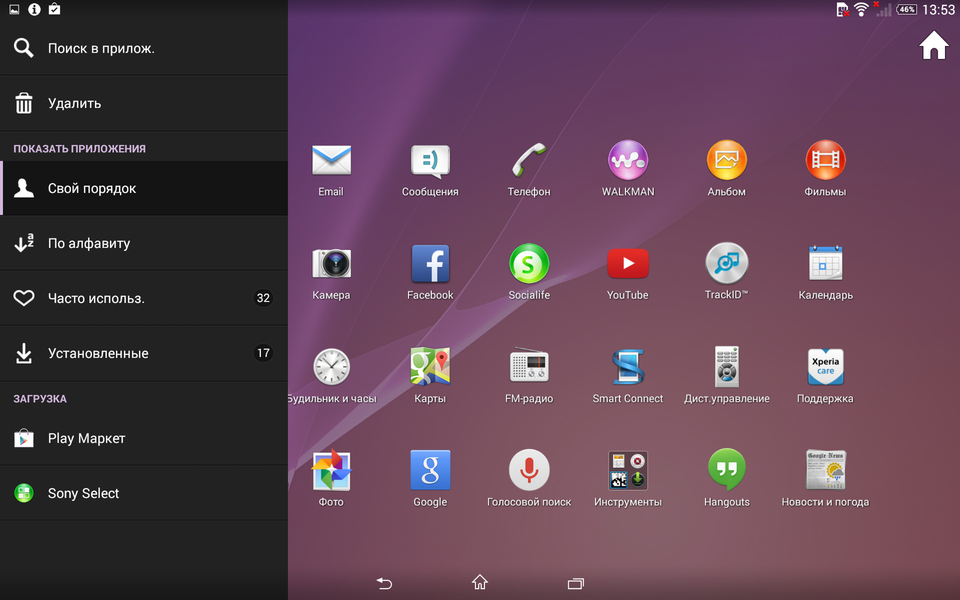Open Sony Select from the sidebar
Screen dimensions: 960x600
[x=144, y=493]
